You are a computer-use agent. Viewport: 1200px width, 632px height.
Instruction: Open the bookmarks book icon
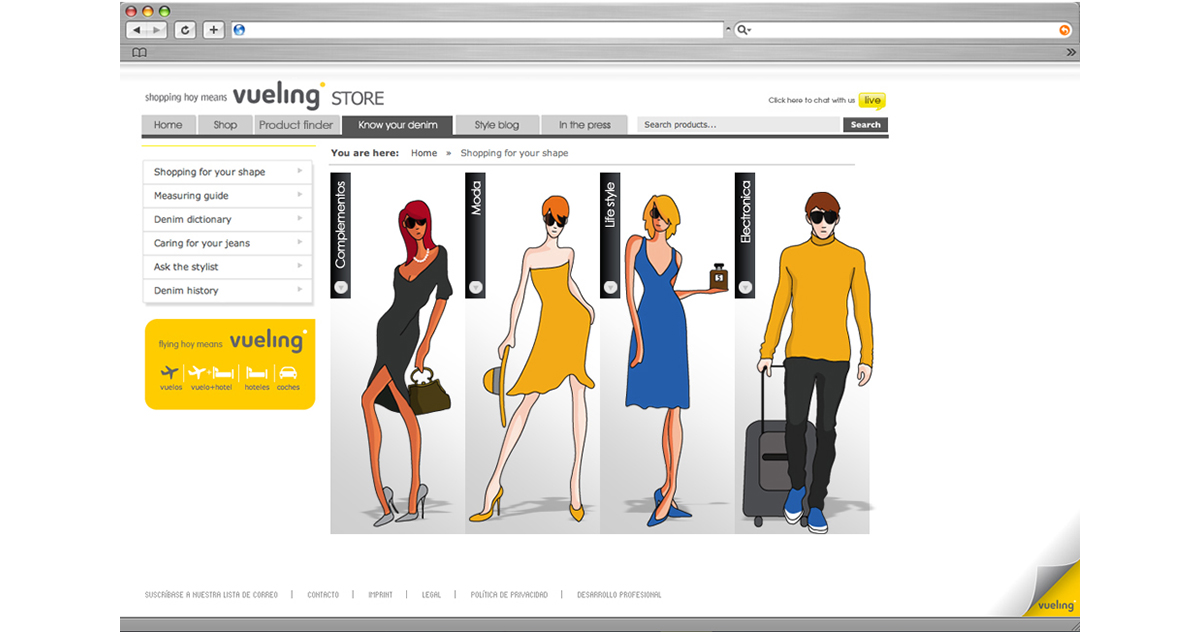click(x=139, y=52)
